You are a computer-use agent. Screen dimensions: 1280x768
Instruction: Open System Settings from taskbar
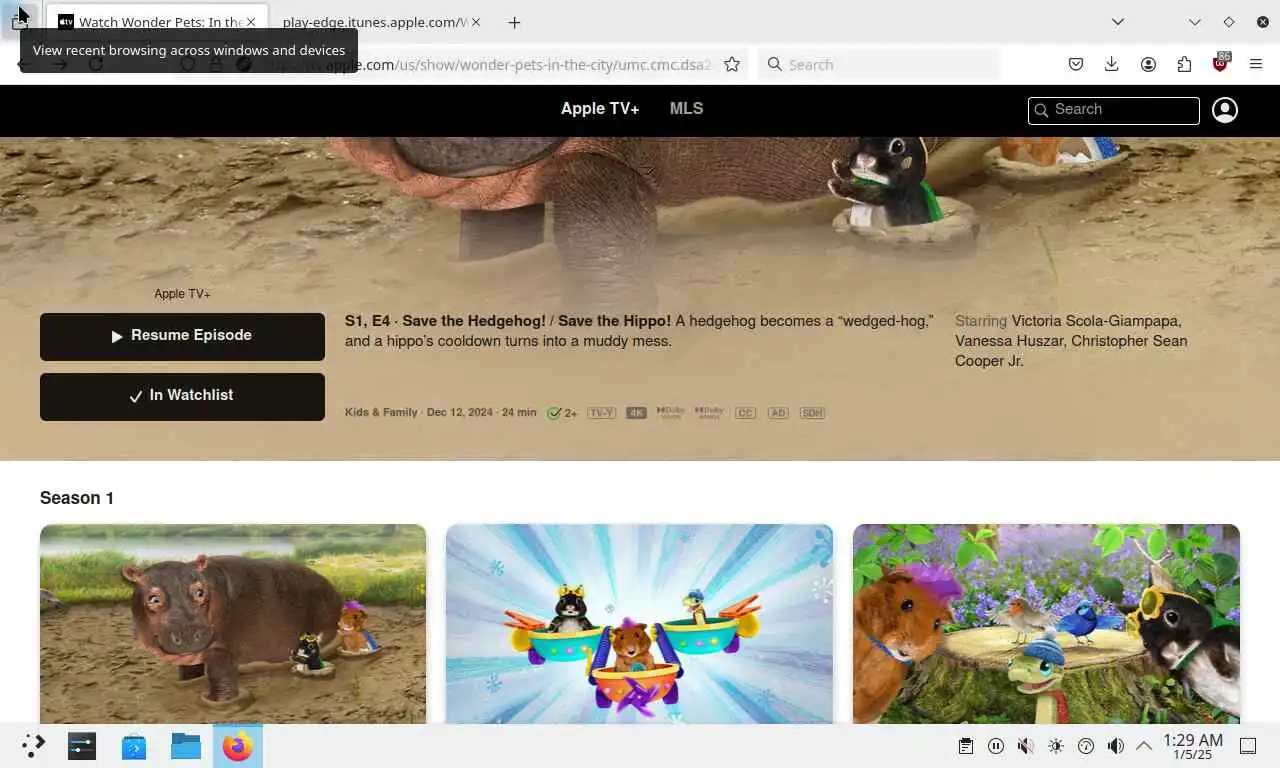pyautogui.click(x=82, y=746)
